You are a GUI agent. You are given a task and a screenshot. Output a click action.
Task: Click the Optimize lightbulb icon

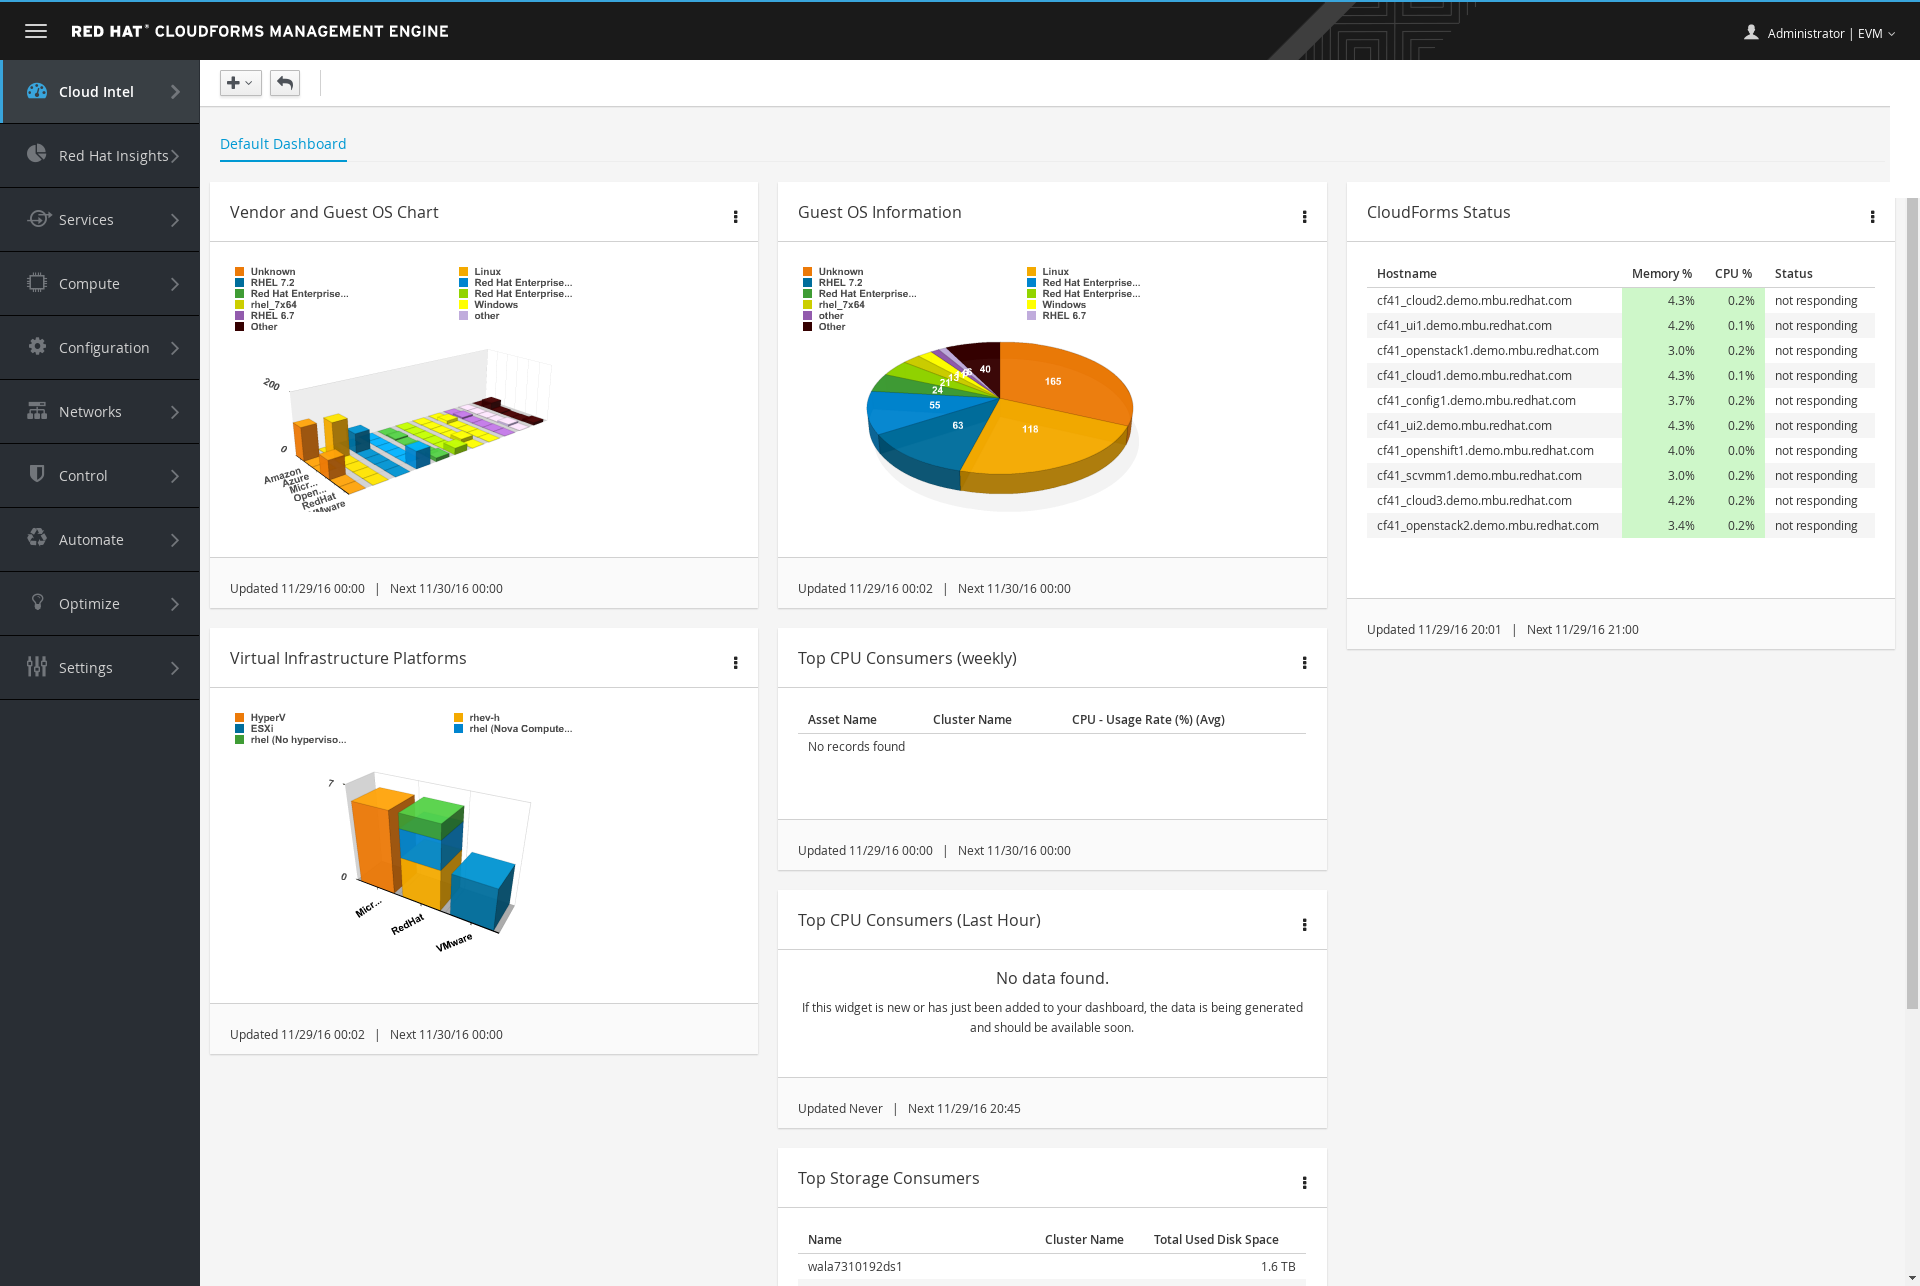point(38,602)
